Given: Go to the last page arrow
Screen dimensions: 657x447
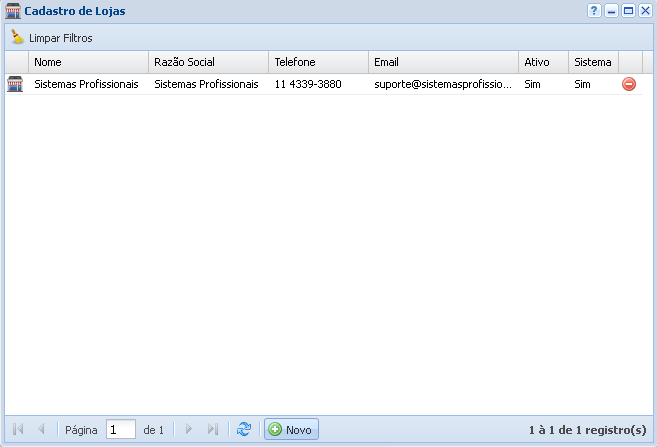Looking at the screenshot, I should point(212,429).
